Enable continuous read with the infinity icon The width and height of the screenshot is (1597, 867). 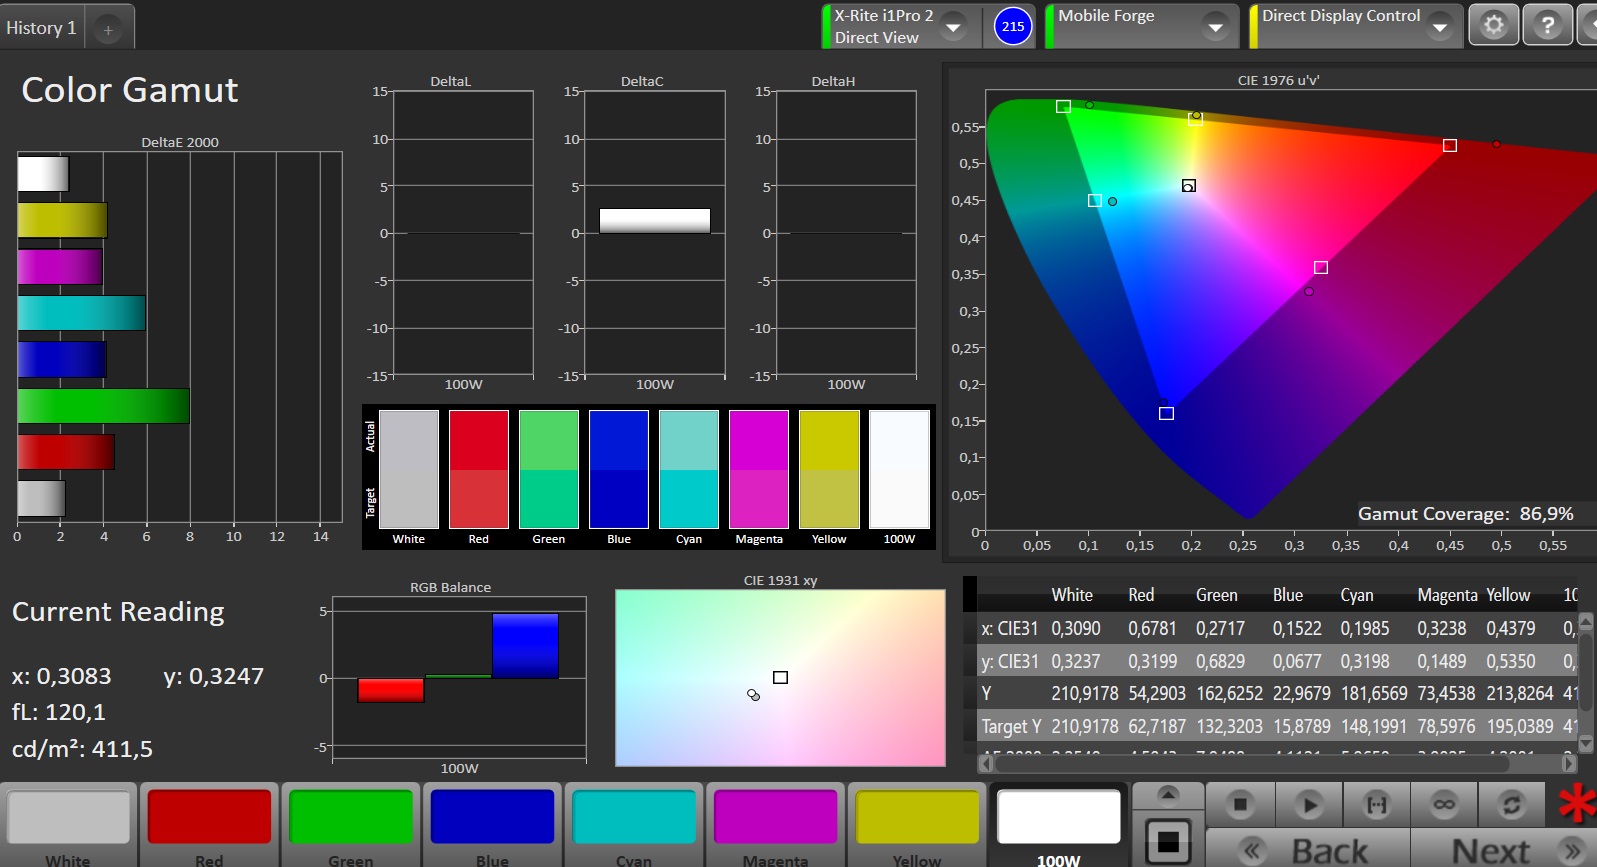pyautogui.click(x=1444, y=804)
